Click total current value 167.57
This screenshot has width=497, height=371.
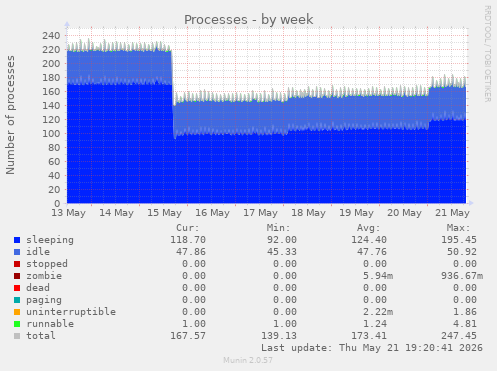pos(188,336)
